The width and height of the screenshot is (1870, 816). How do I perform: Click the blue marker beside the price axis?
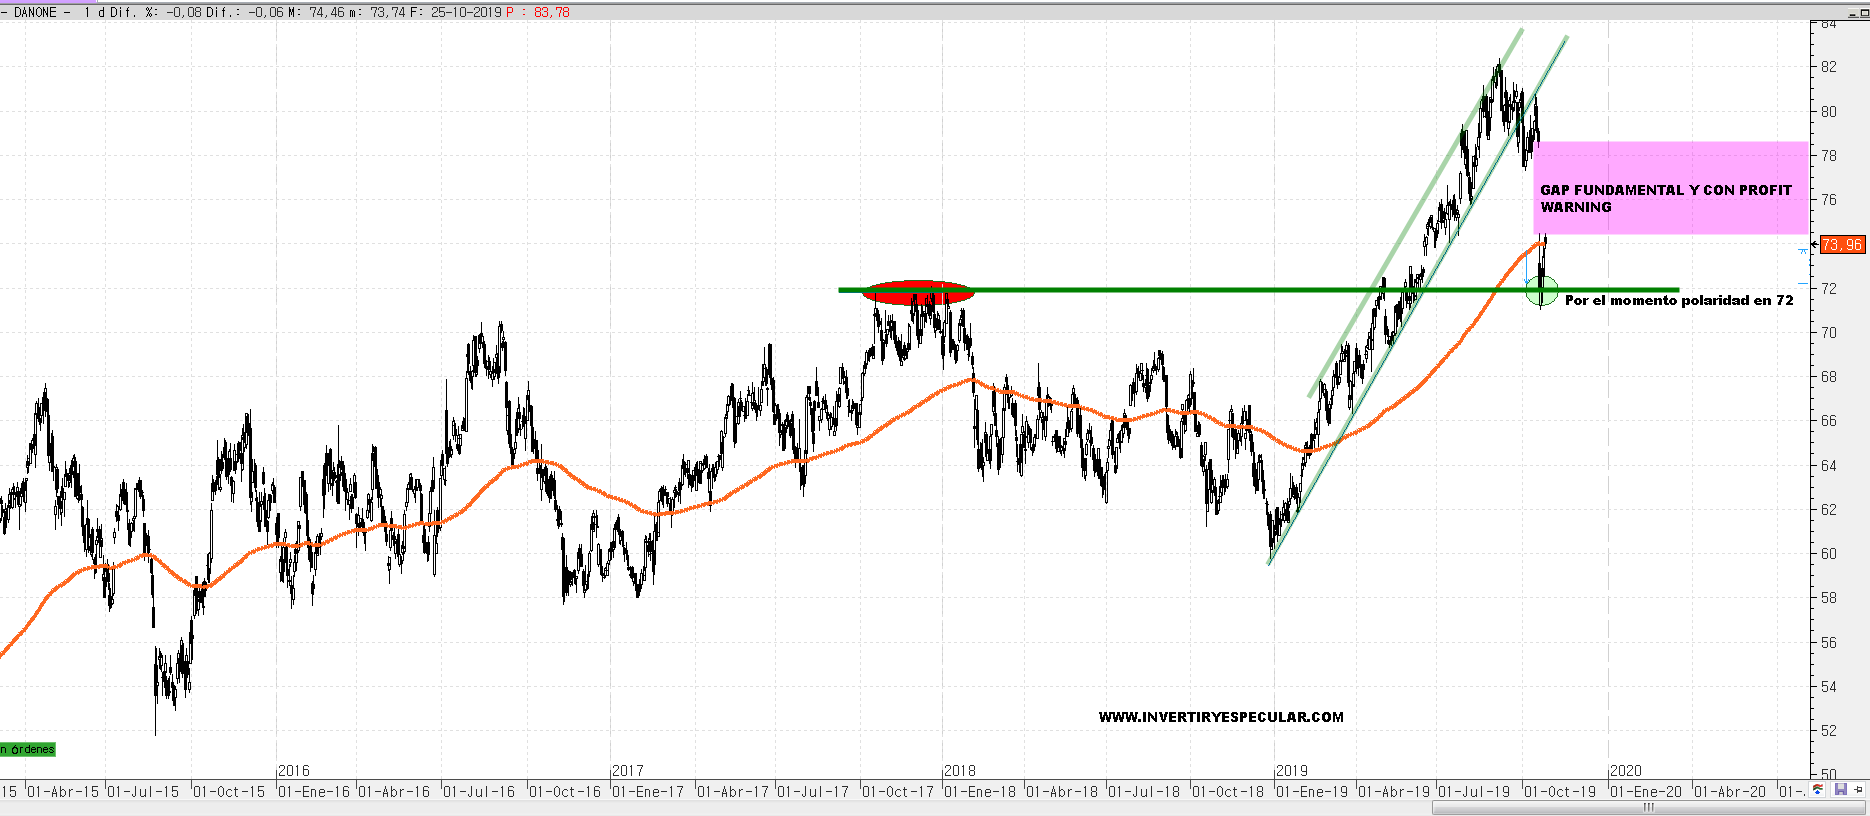(x=1803, y=249)
